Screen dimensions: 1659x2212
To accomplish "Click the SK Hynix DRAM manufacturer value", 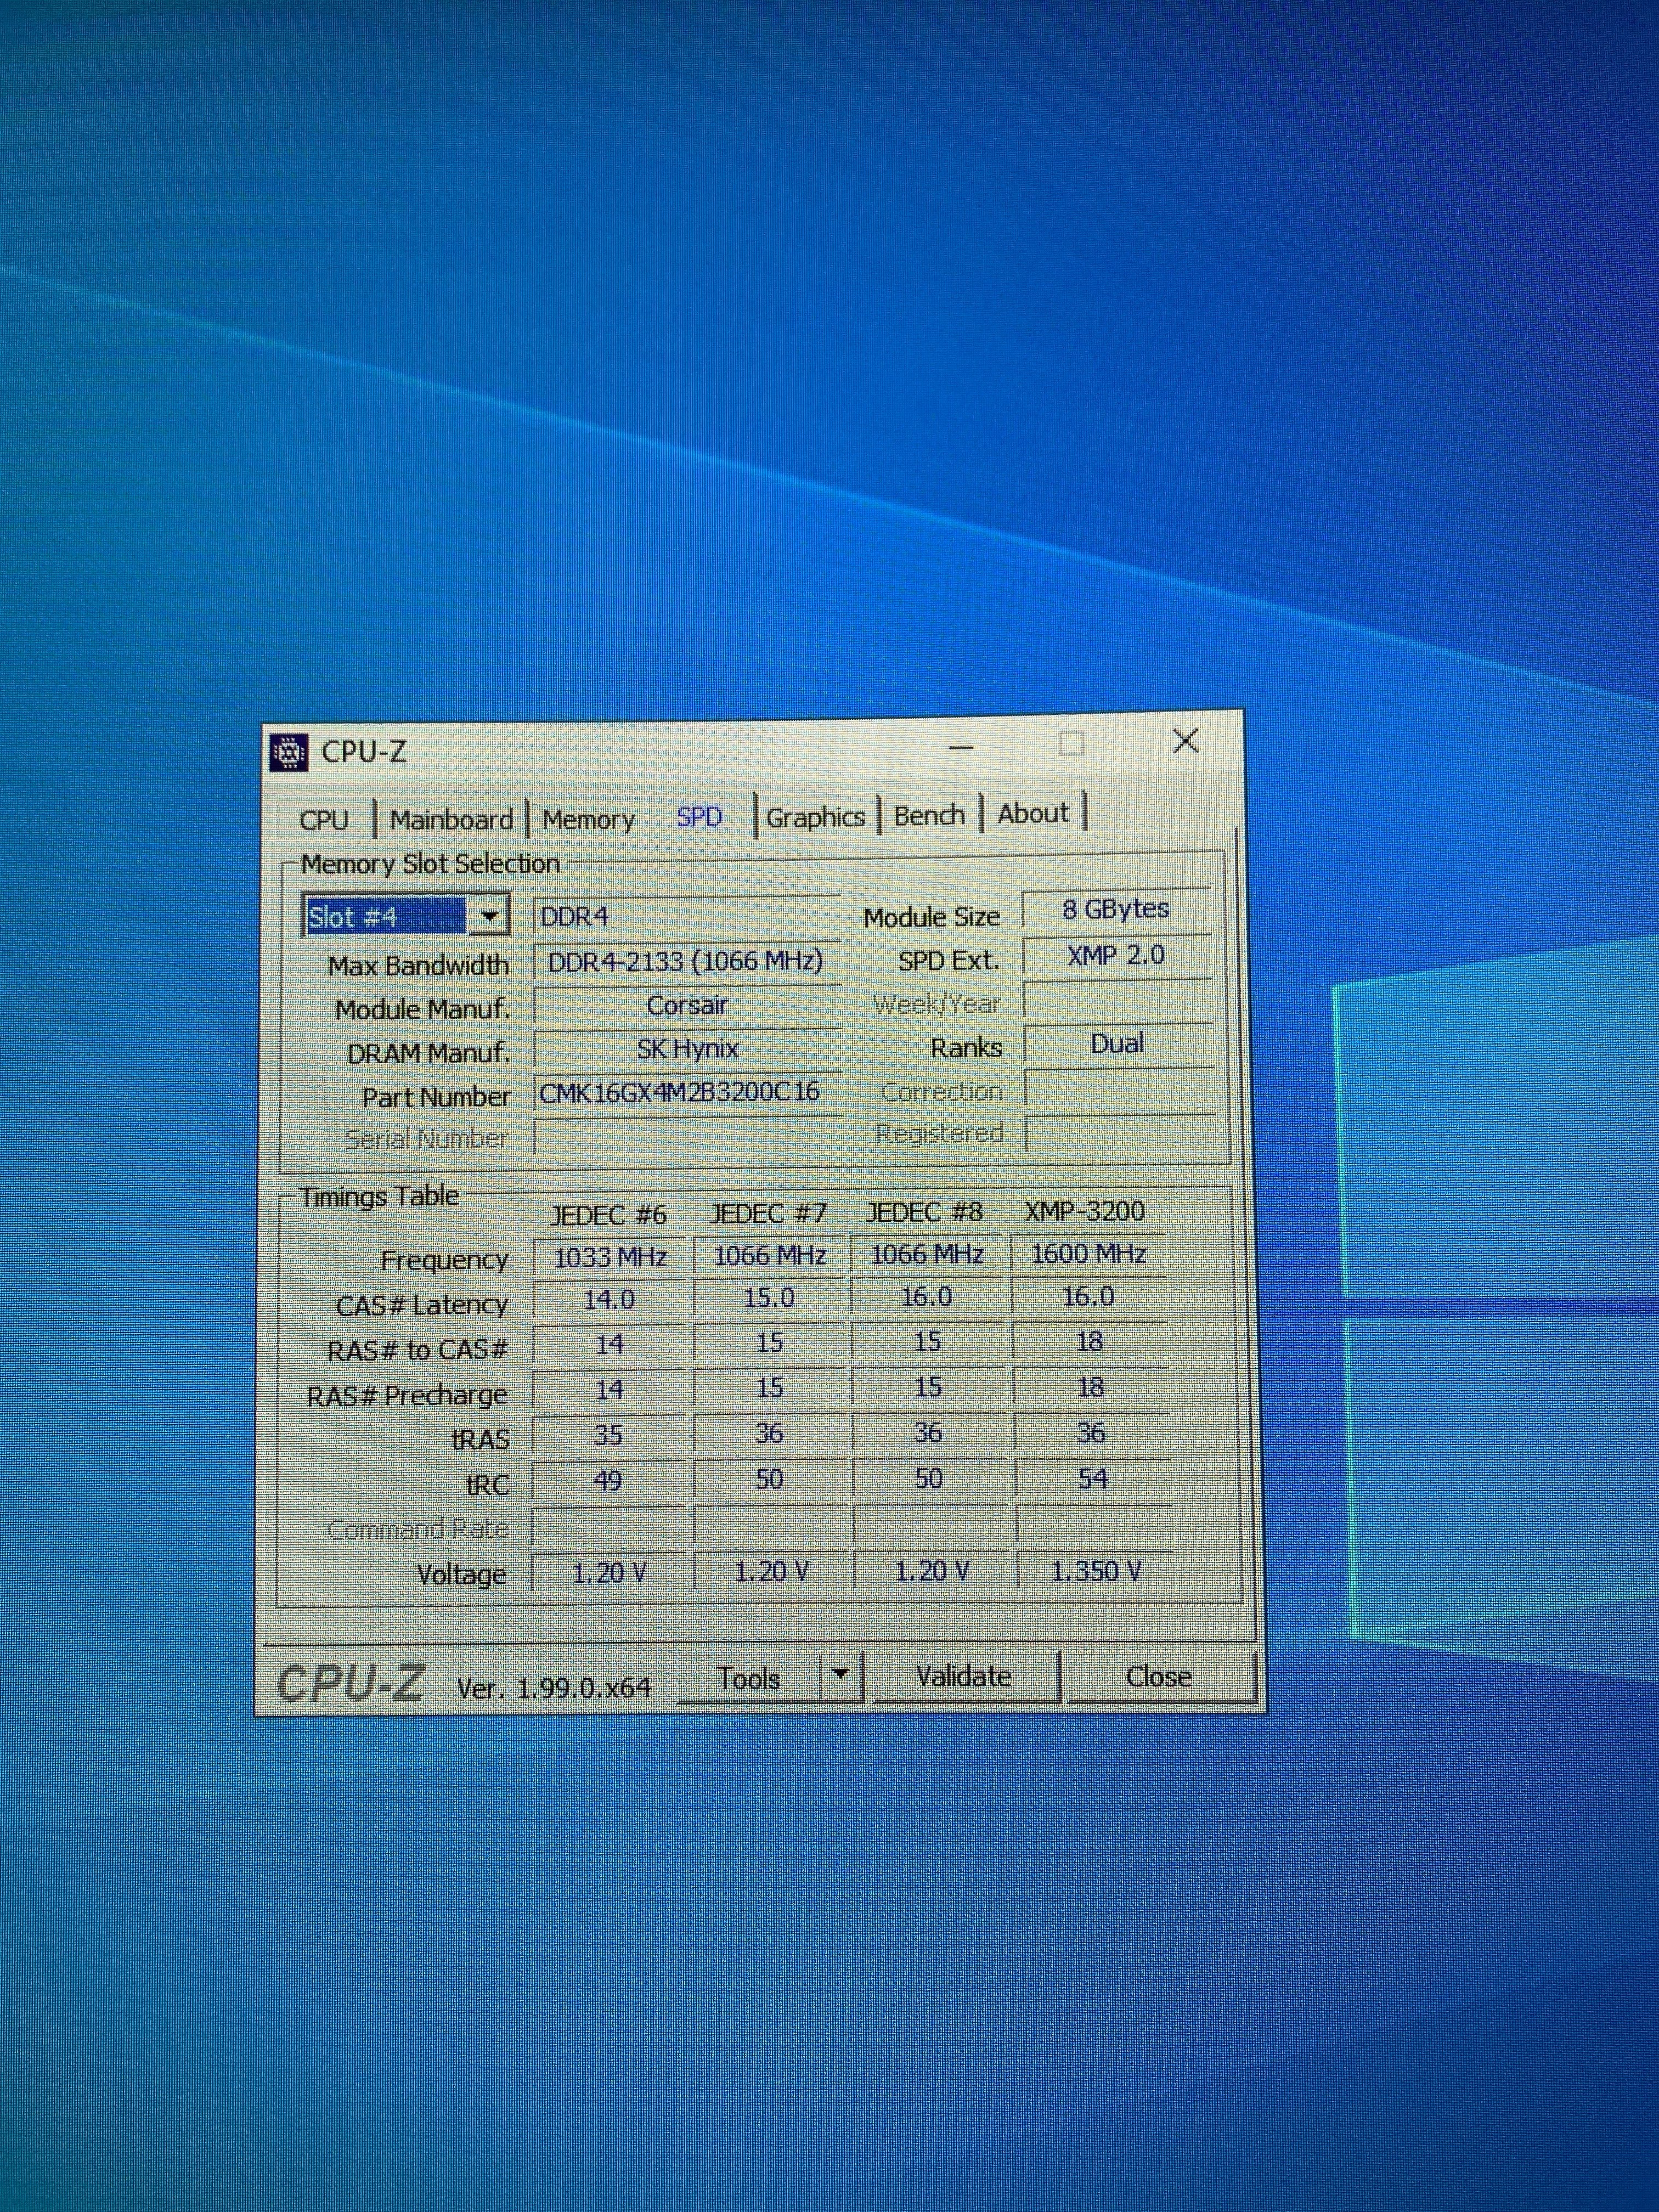I will pos(687,1048).
